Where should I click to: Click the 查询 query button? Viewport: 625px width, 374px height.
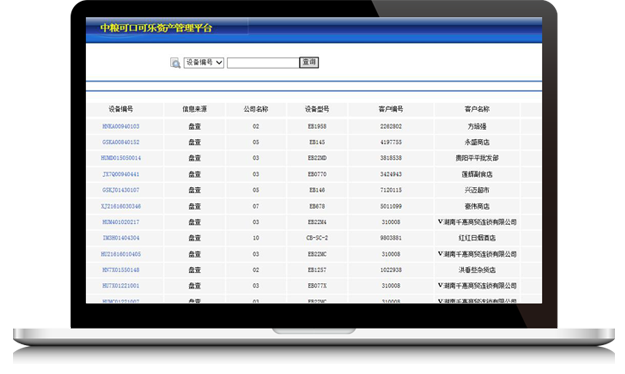[309, 62]
